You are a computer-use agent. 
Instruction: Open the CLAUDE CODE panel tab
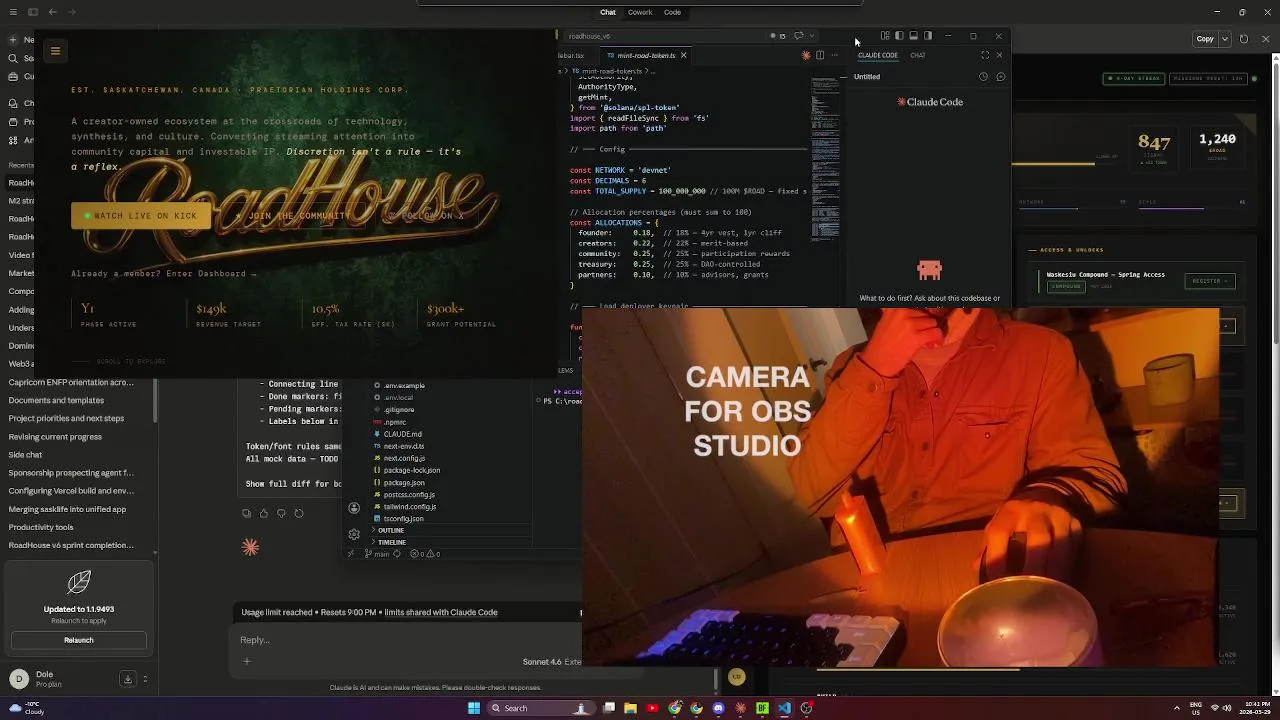(x=878, y=56)
